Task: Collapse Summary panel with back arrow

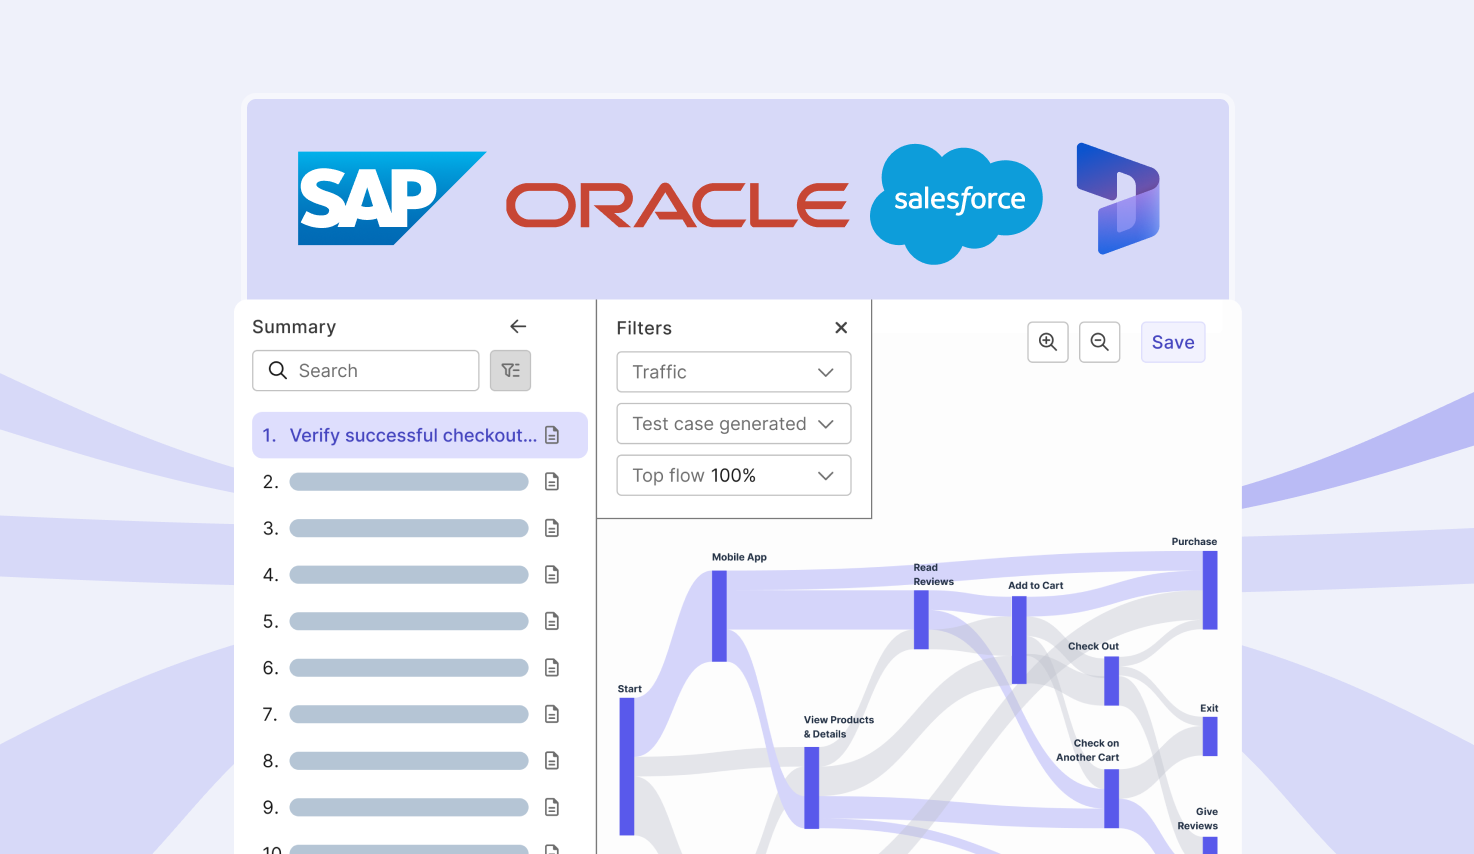Action: coord(518,326)
